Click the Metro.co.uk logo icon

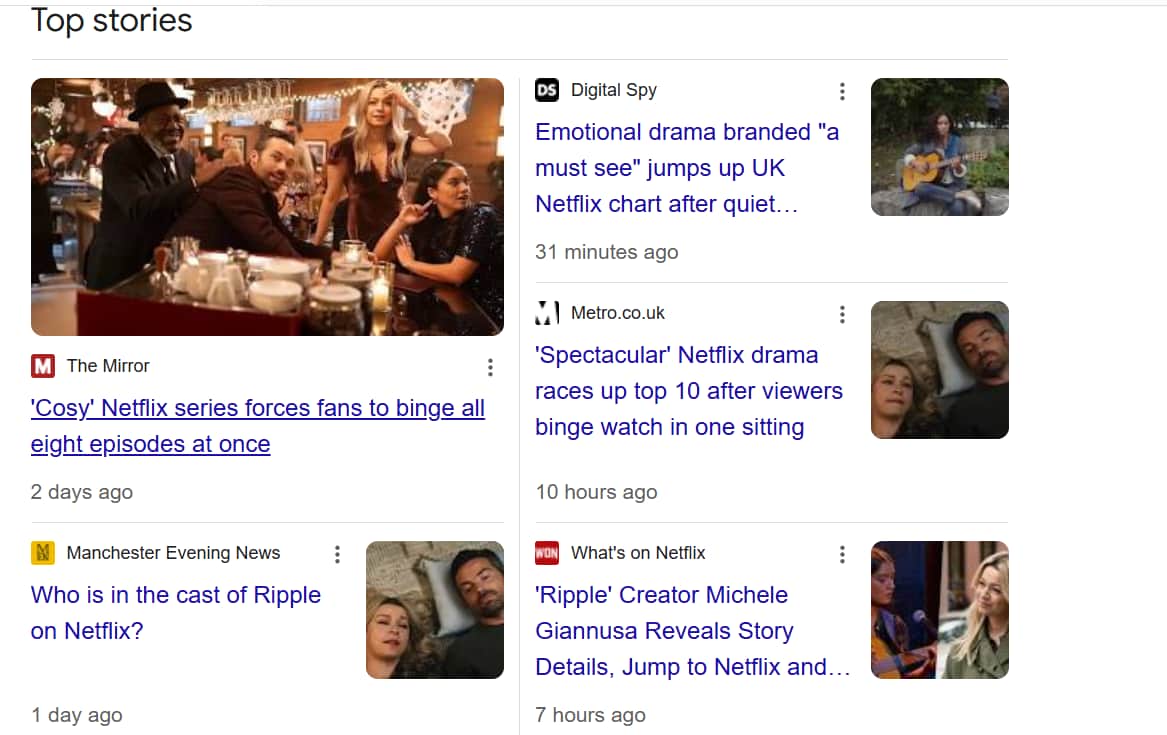pos(547,313)
